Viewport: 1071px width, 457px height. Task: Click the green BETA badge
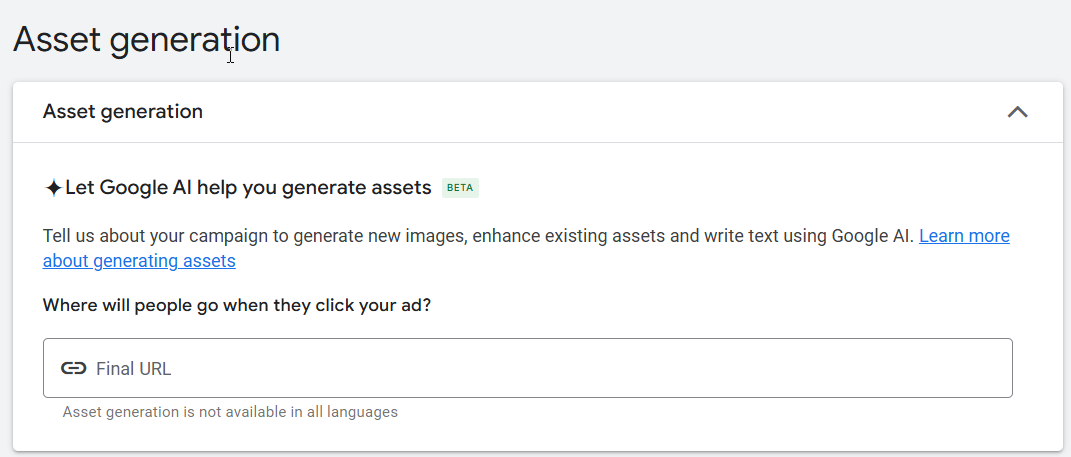(460, 188)
